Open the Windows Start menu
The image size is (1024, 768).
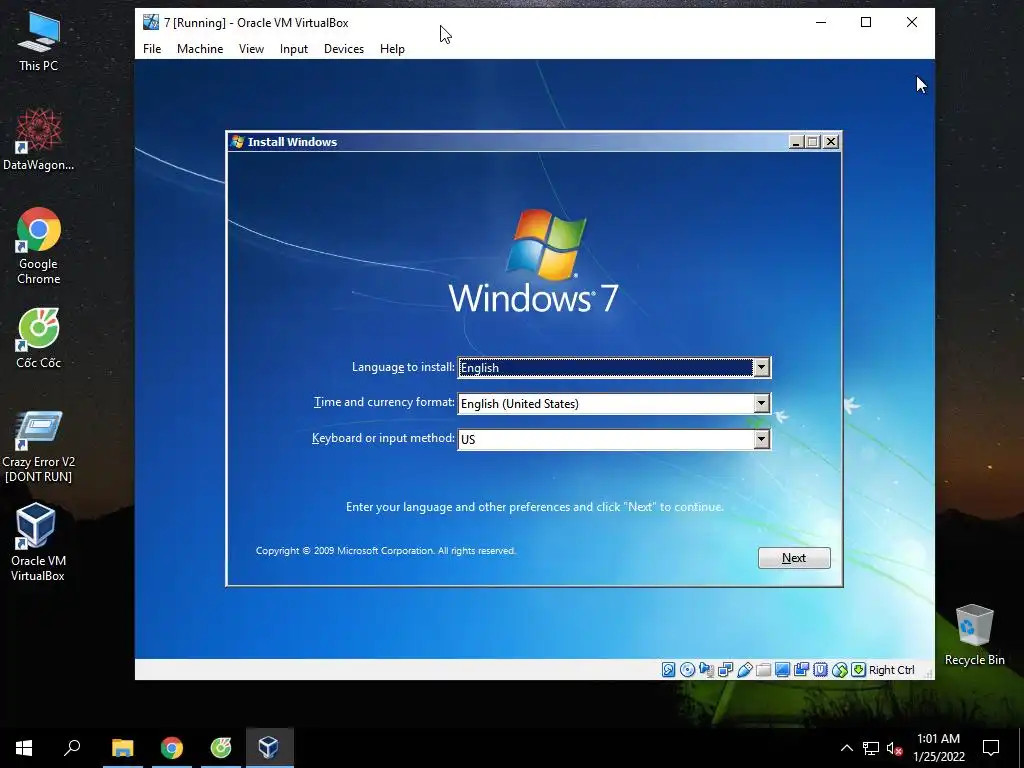click(x=24, y=747)
